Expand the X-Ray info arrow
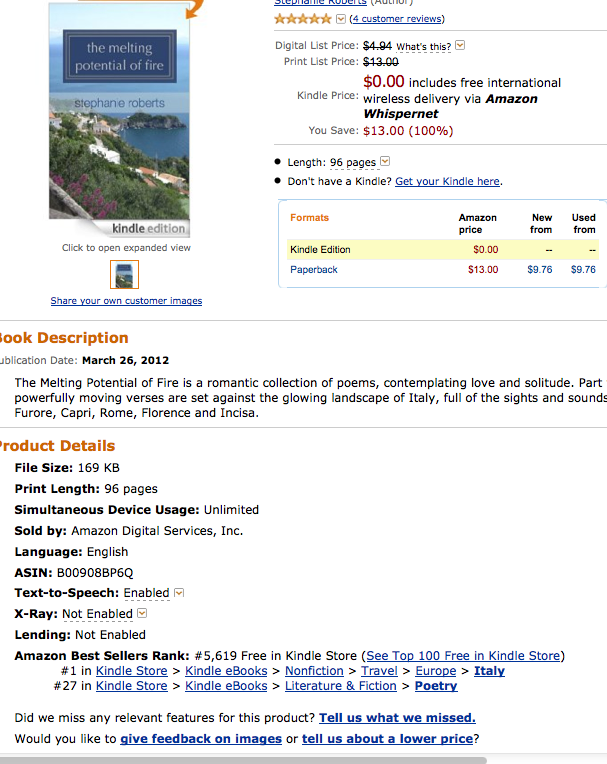Viewport: 607px width, 764px height. (x=142, y=614)
